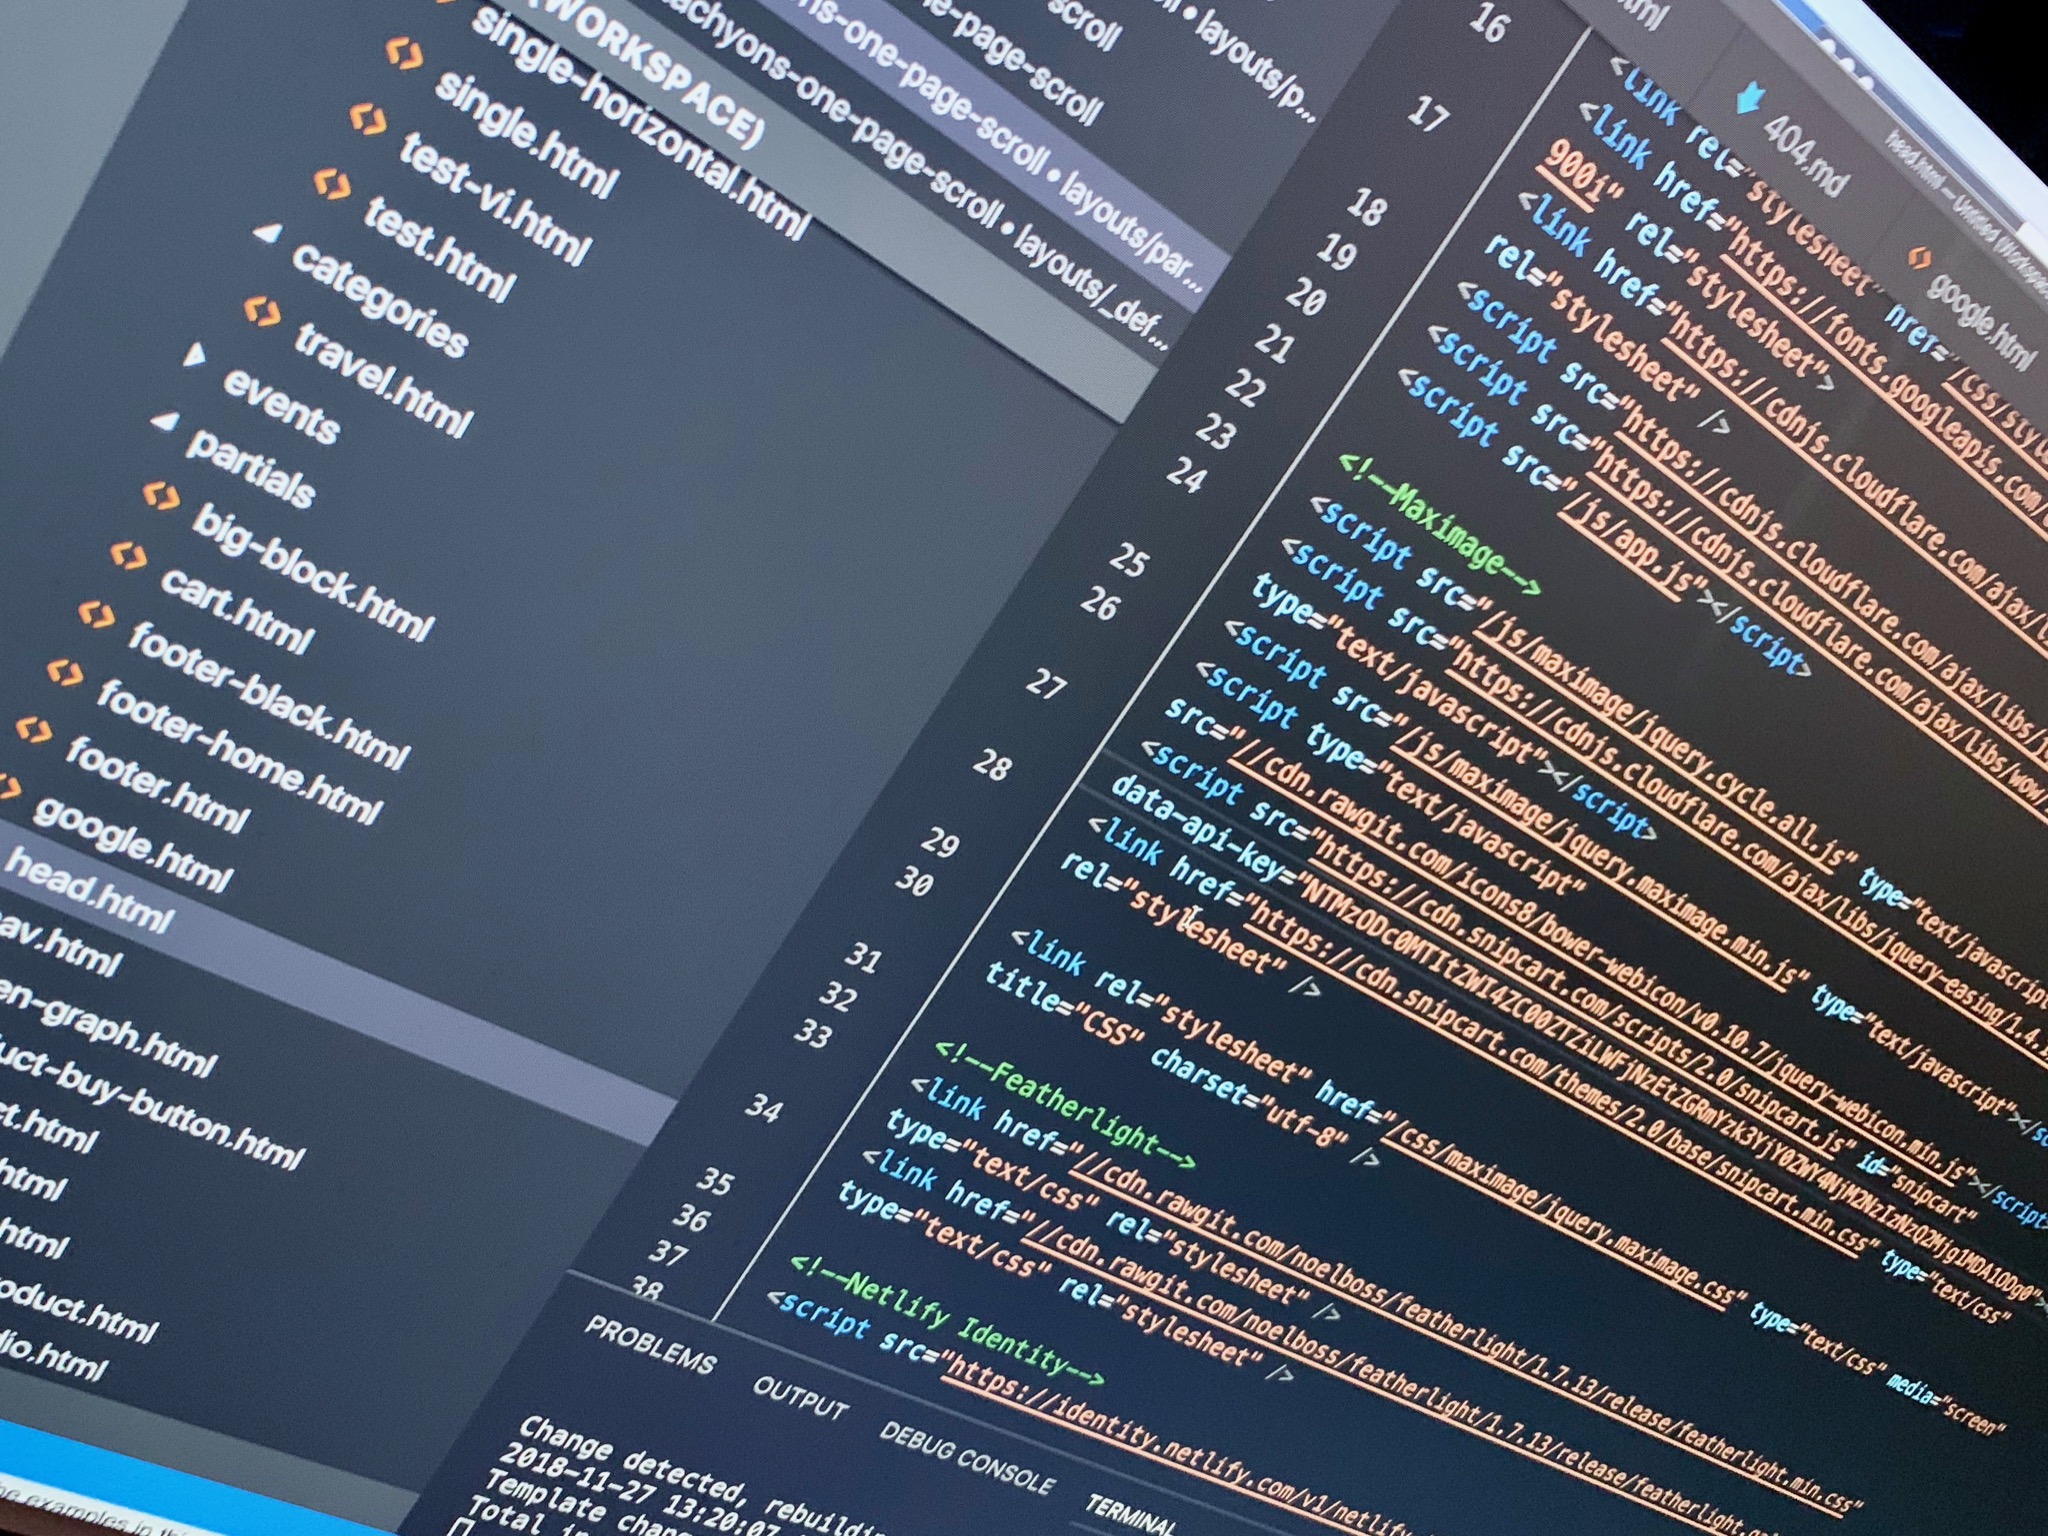This screenshot has height=1536, width=2048.
Task: Switch to the PROBLEMS panel tab
Action: [650, 1343]
